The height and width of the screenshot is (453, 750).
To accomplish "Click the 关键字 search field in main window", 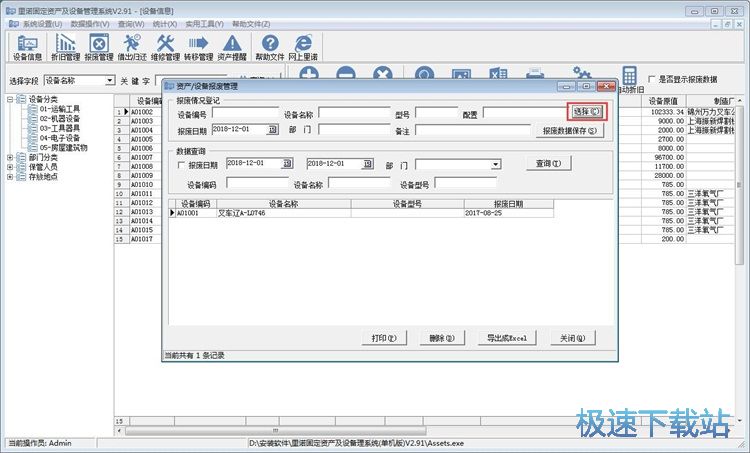I will point(191,80).
